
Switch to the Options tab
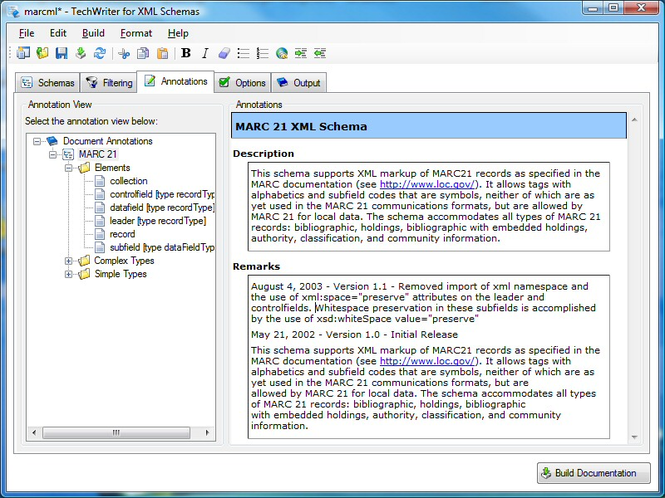coord(242,83)
